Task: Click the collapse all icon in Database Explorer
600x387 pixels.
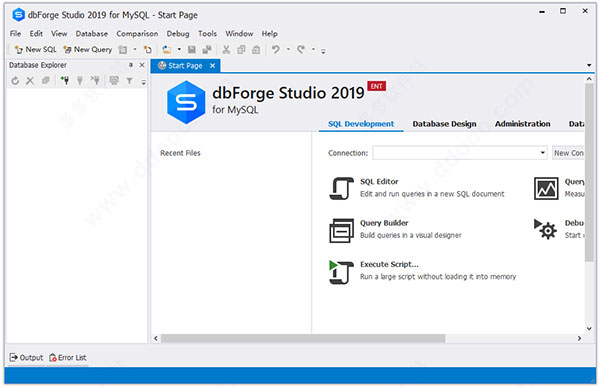Action: [x=46, y=81]
